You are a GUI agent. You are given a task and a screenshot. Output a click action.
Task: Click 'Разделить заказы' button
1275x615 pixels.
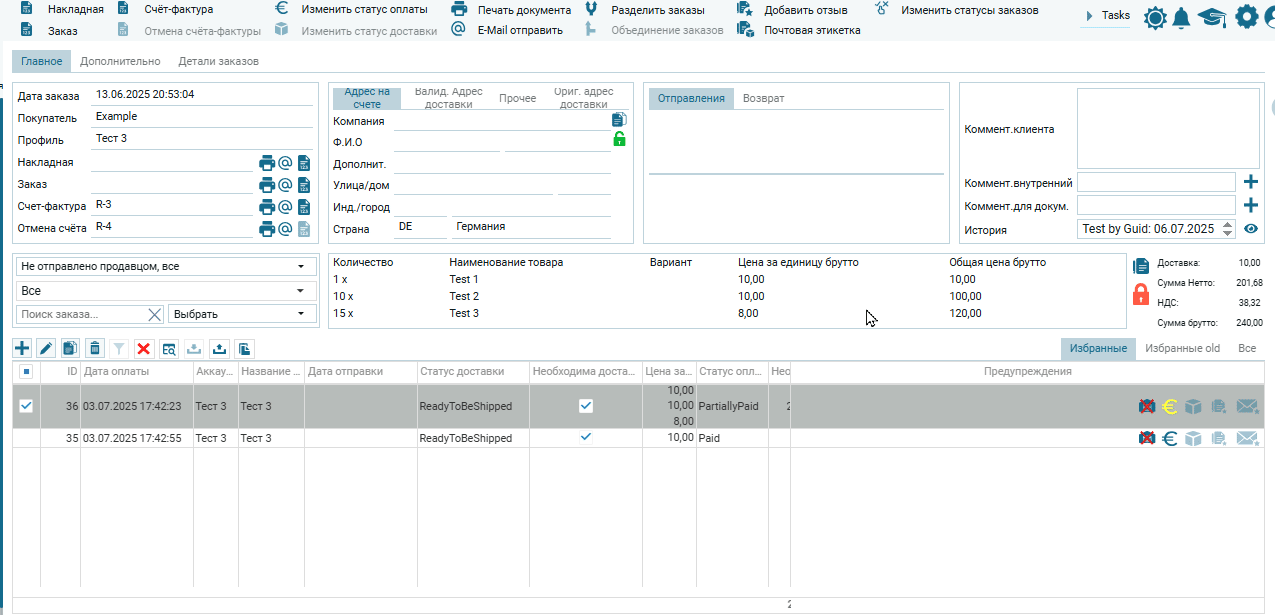tap(657, 10)
